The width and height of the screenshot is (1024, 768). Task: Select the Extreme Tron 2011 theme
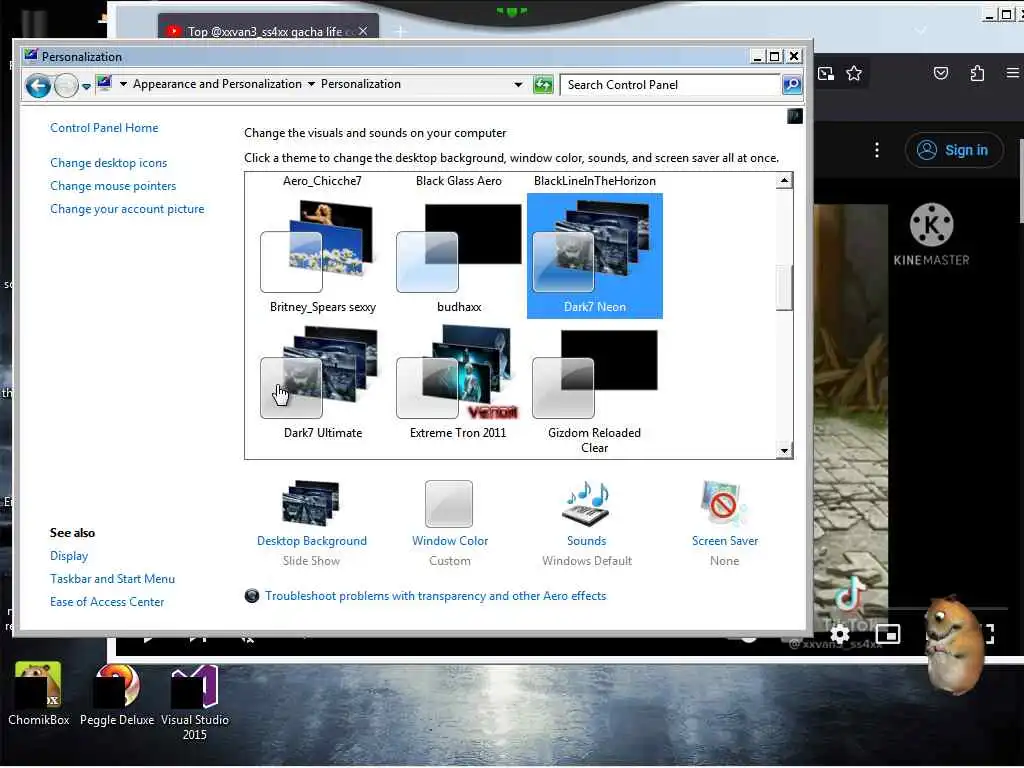(x=458, y=382)
